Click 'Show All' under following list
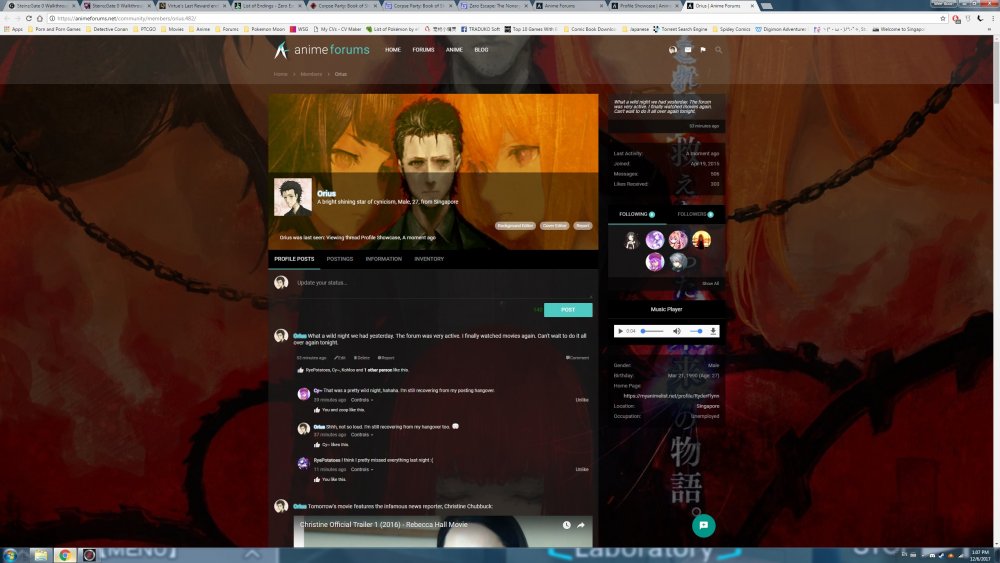 [x=710, y=283]
